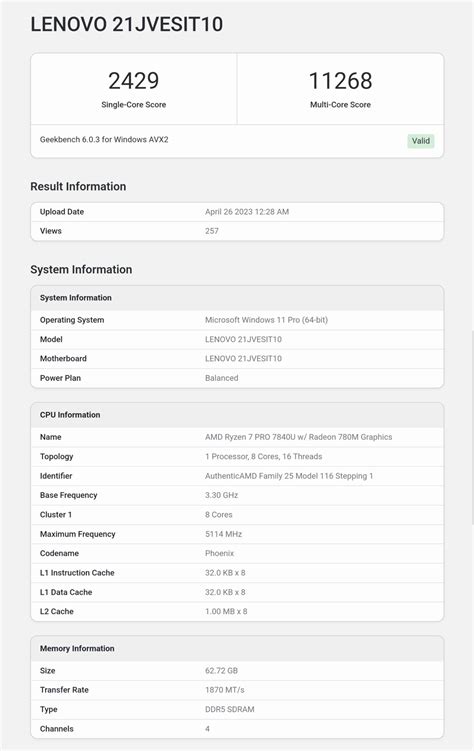Select AMD Ryzen 7 PRO 7840U name value

[298, 437]
